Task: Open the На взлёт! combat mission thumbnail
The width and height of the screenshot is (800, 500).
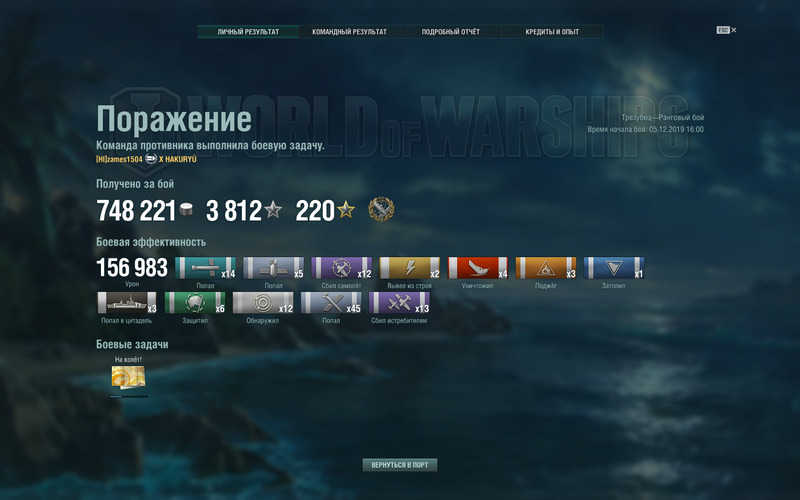Action: coord(128,378)
